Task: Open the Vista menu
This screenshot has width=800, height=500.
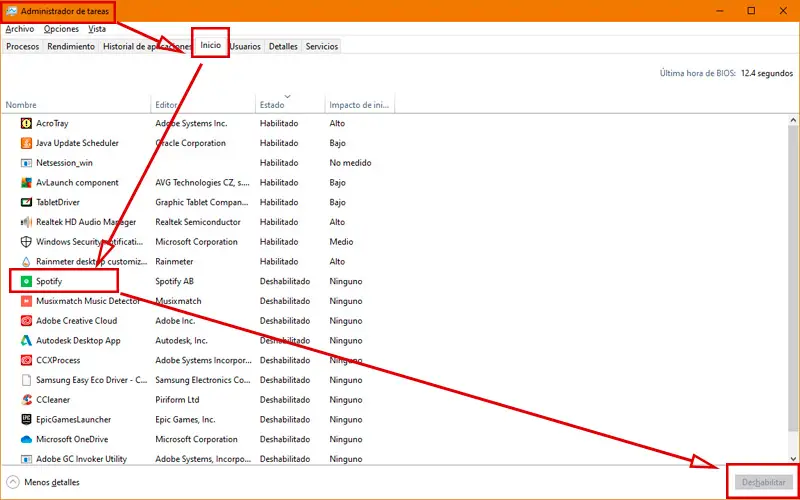Action: [97, 29]
